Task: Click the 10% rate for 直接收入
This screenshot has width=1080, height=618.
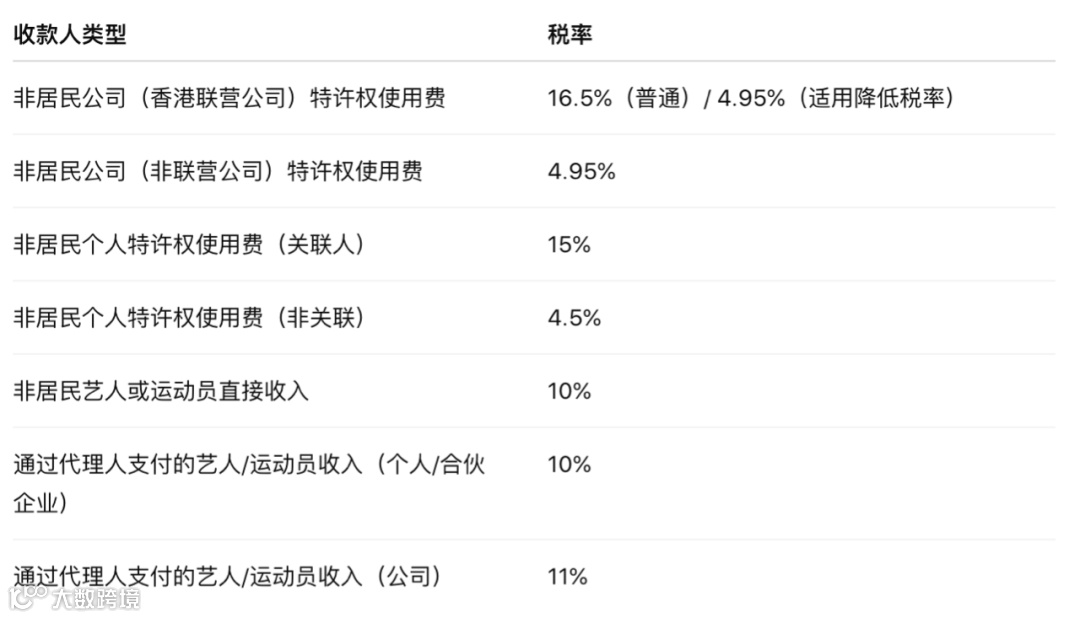Action: click(x=569, y=390)
